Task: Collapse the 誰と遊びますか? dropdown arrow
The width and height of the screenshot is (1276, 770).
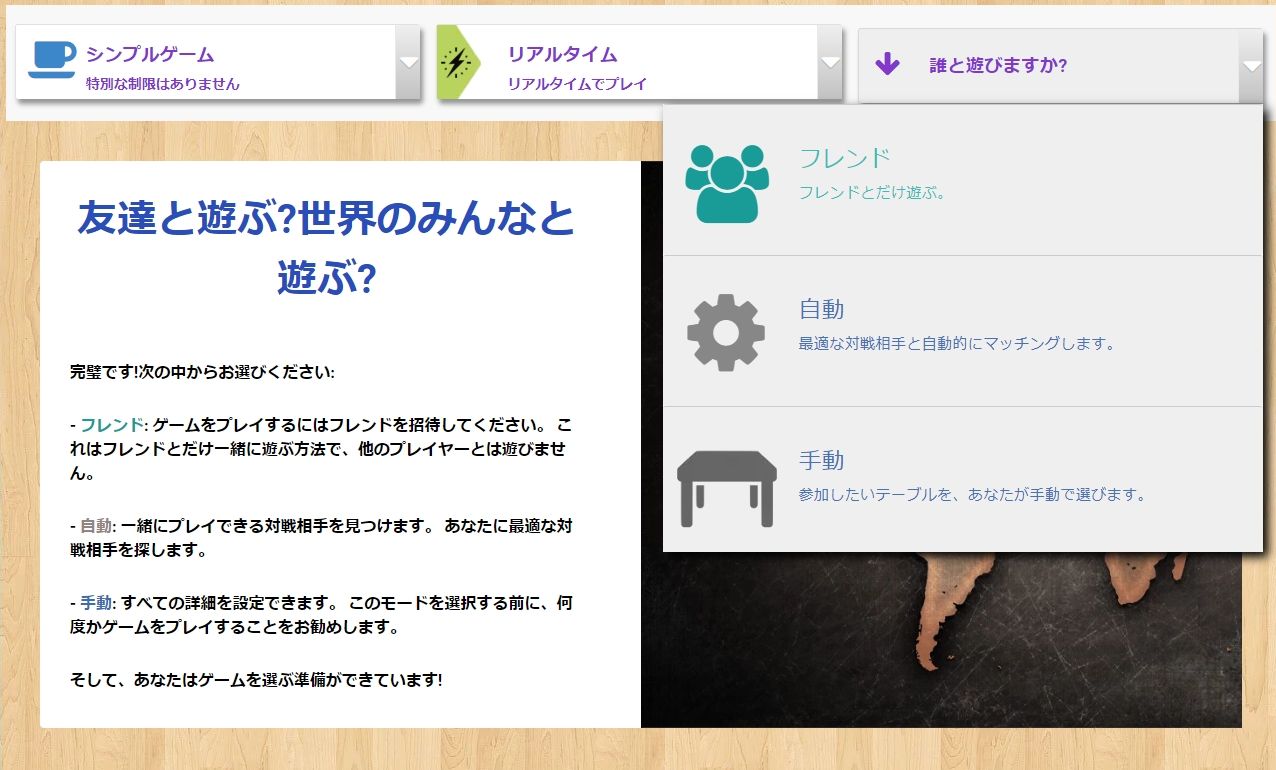Action: coord(1251,66)
